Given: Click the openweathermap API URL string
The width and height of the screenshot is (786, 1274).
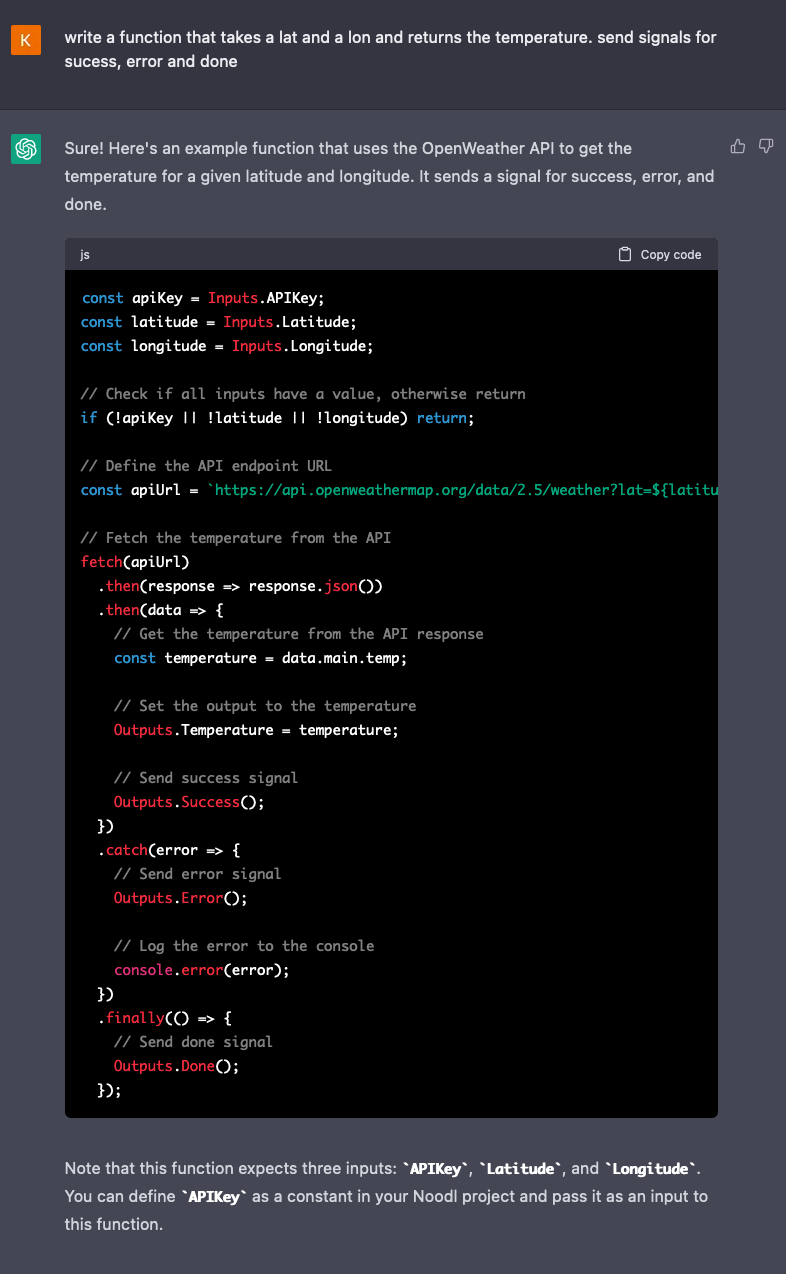Looking at the screenshot, I should point(462,490).
